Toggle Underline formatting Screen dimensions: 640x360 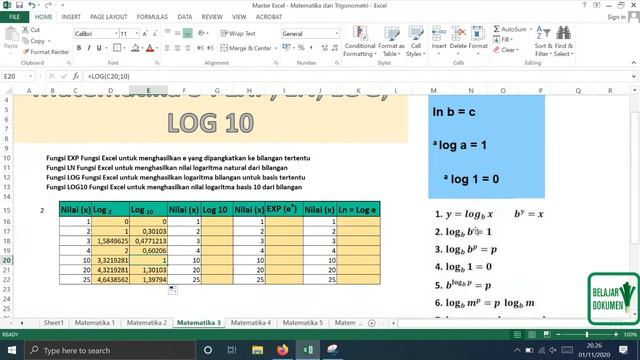click(x=99, y=48)
